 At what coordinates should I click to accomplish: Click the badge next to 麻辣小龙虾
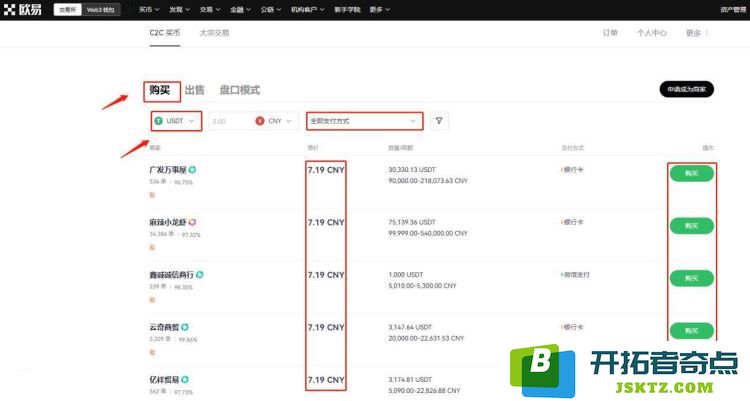click(192, 222)
